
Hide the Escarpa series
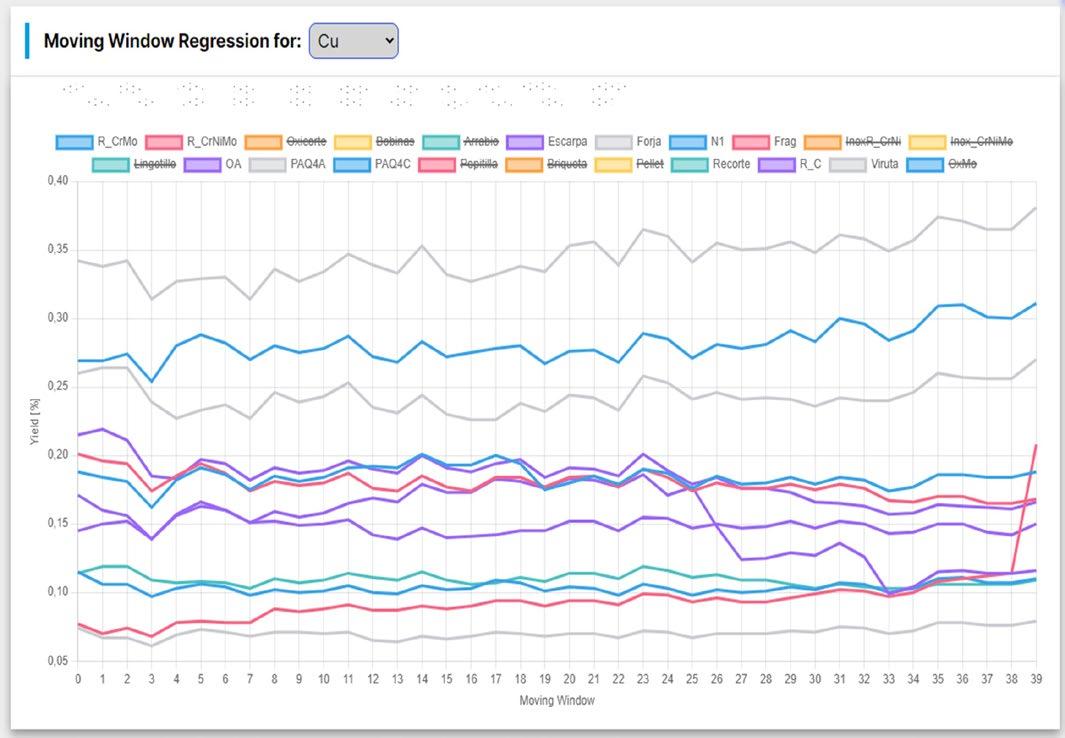pyautogui.click(x=547, y=142)
